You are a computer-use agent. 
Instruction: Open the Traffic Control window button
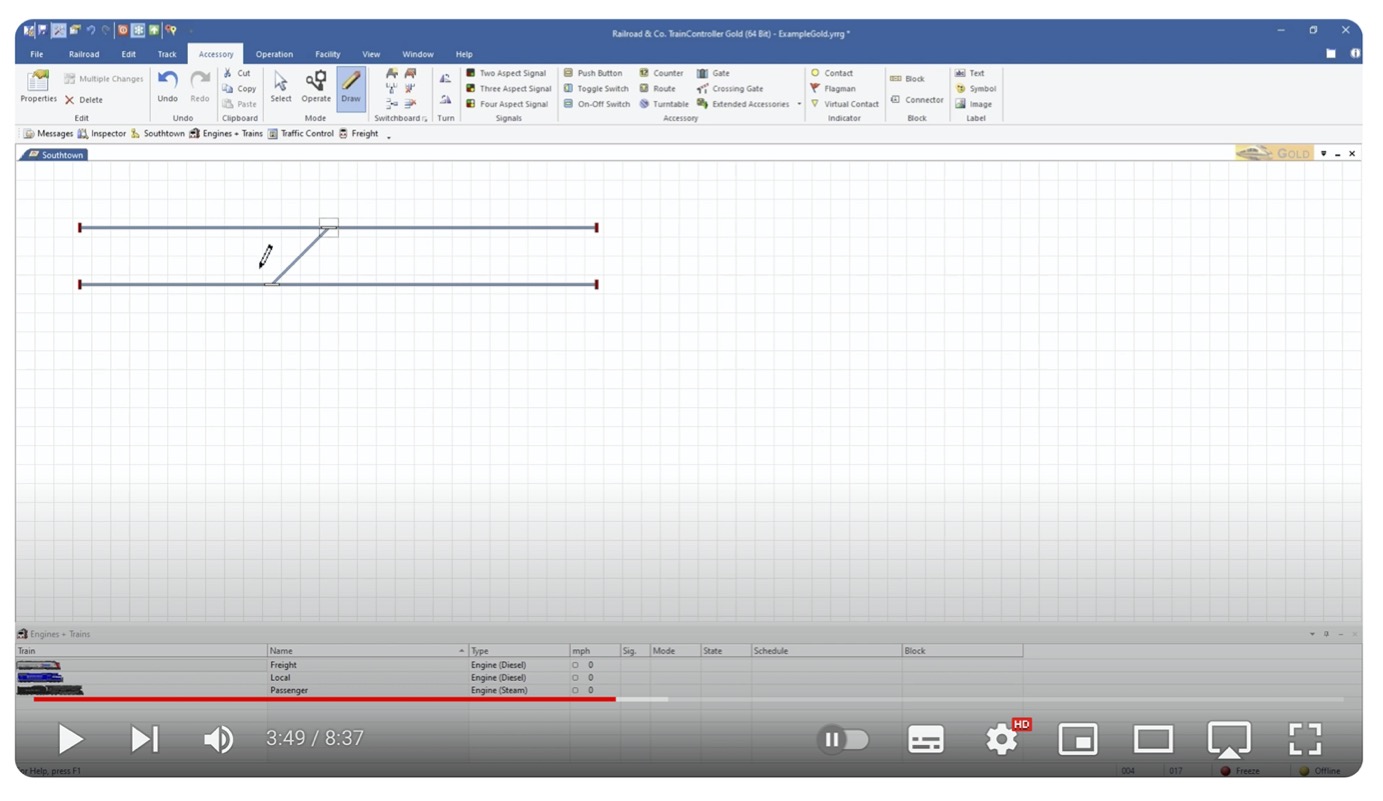300,134
